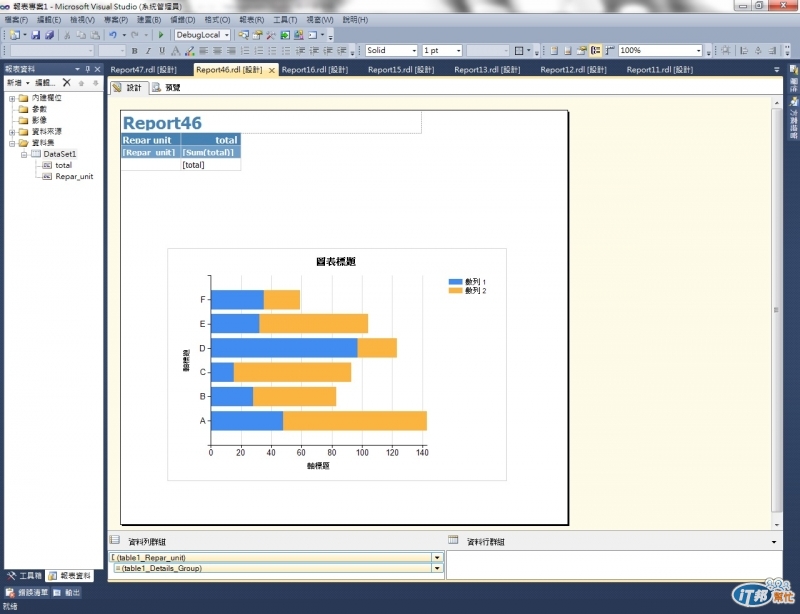The image size is (800, 614).
Task: Select the Repar_unit field in DataSet1
Action: pyautogui.click(x=74, y=177)
